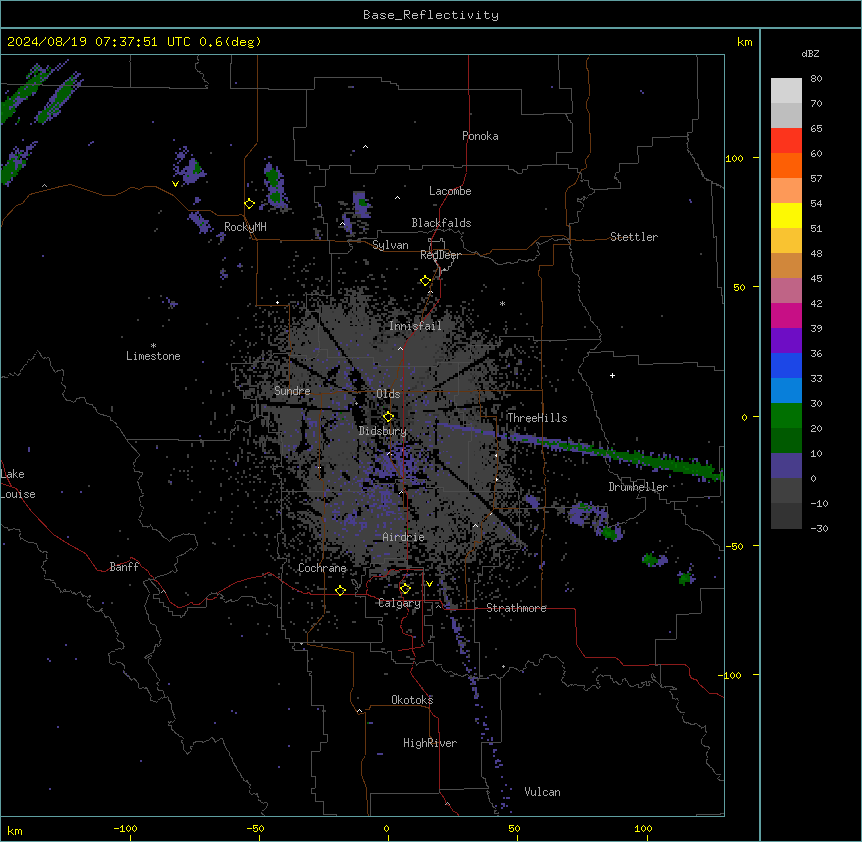862x842 pixels.
Task: Click the Sundre label
Action: click(292, 391)
